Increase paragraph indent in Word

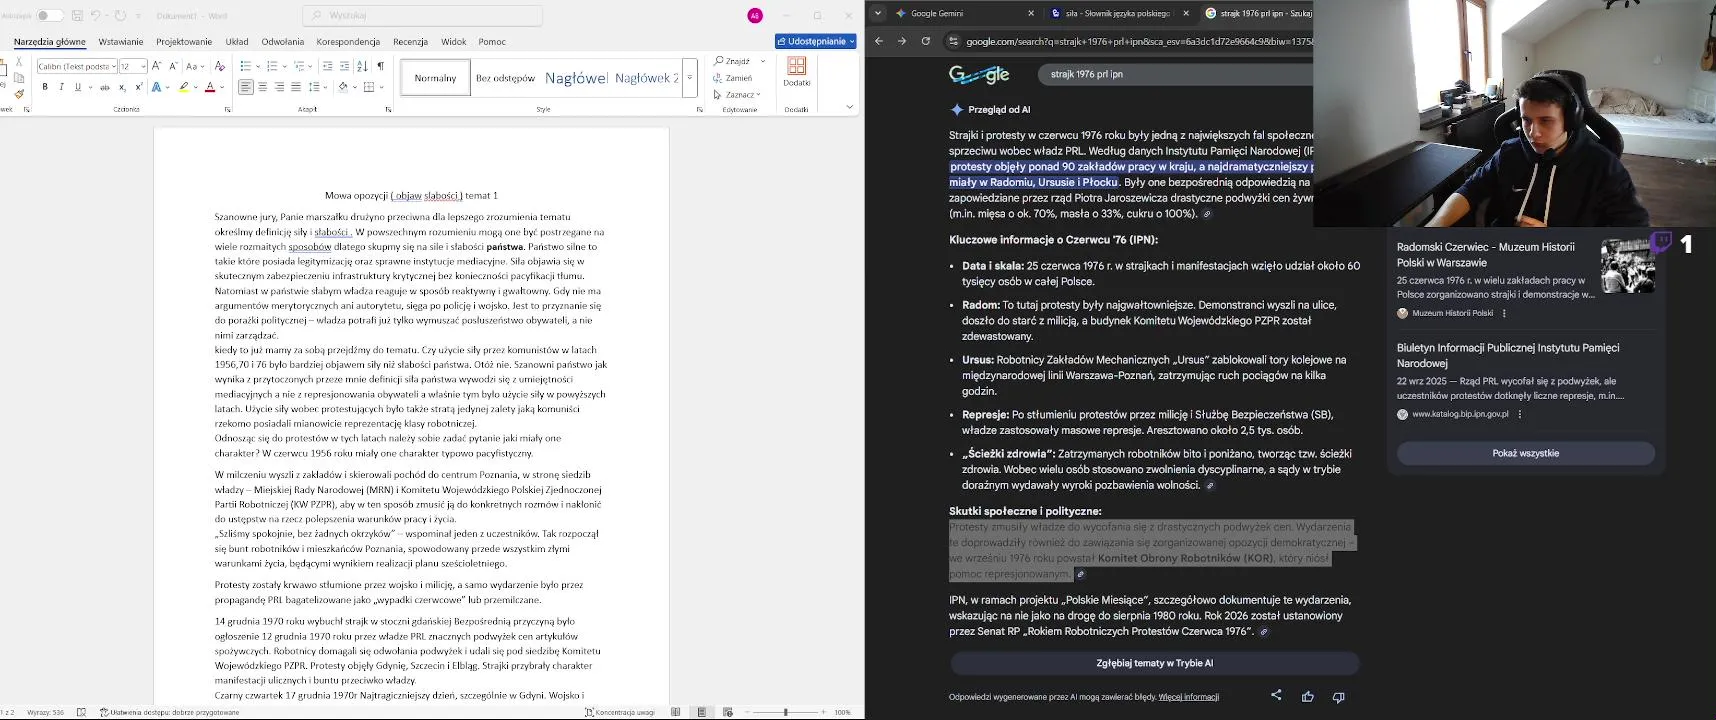[x=345, y=66]
